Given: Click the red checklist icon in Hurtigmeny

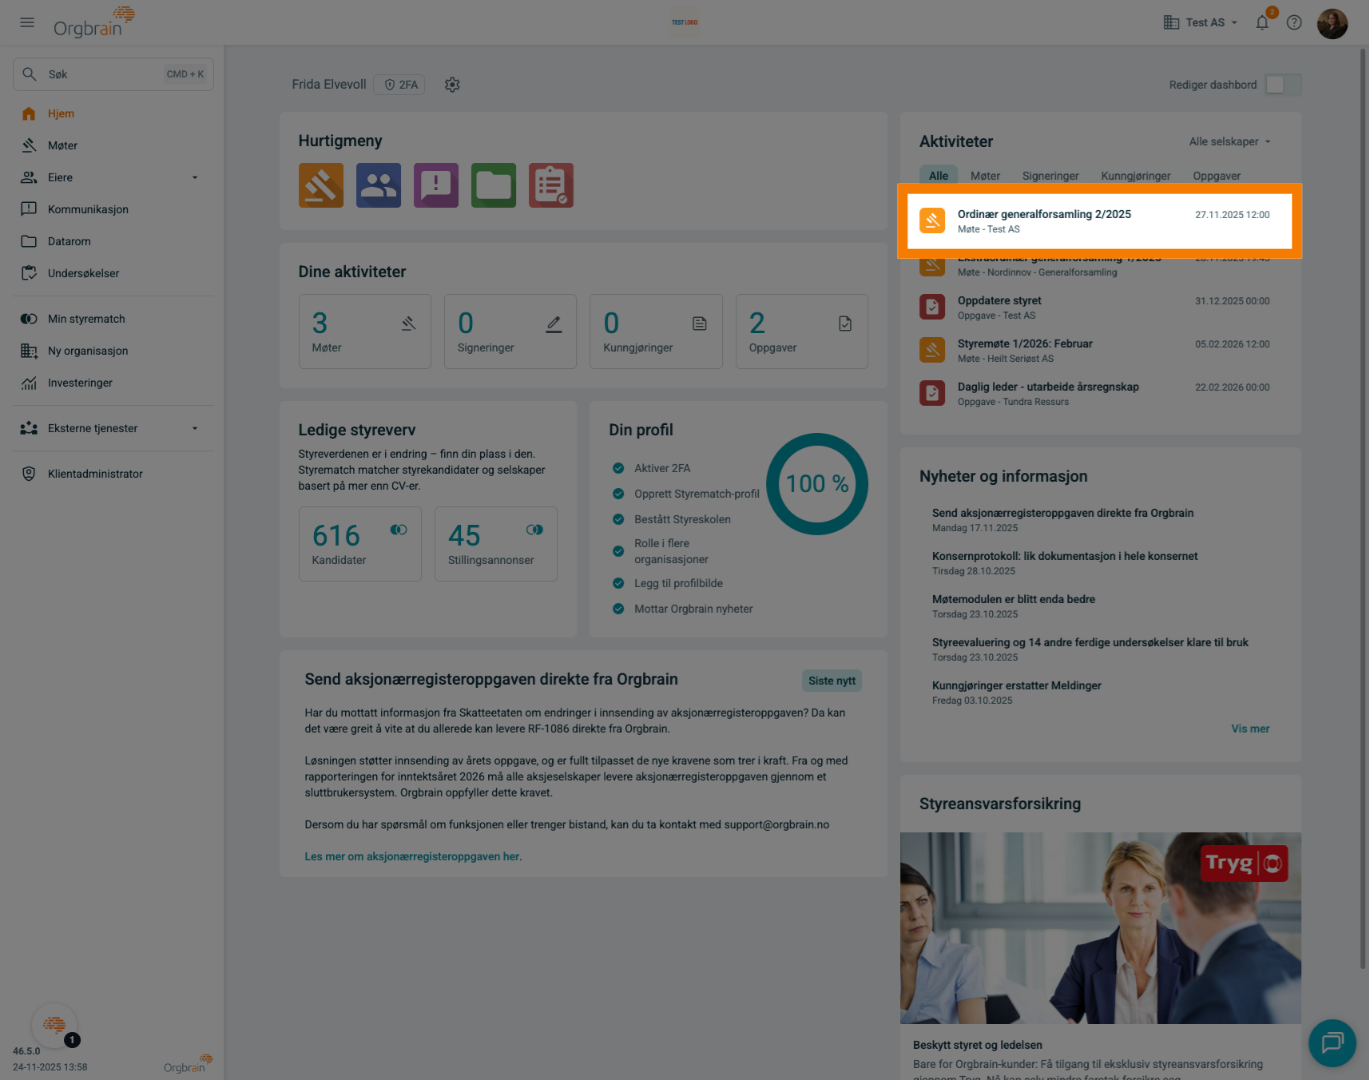Looking at the screenshot, I should click(x=551, y=186).
